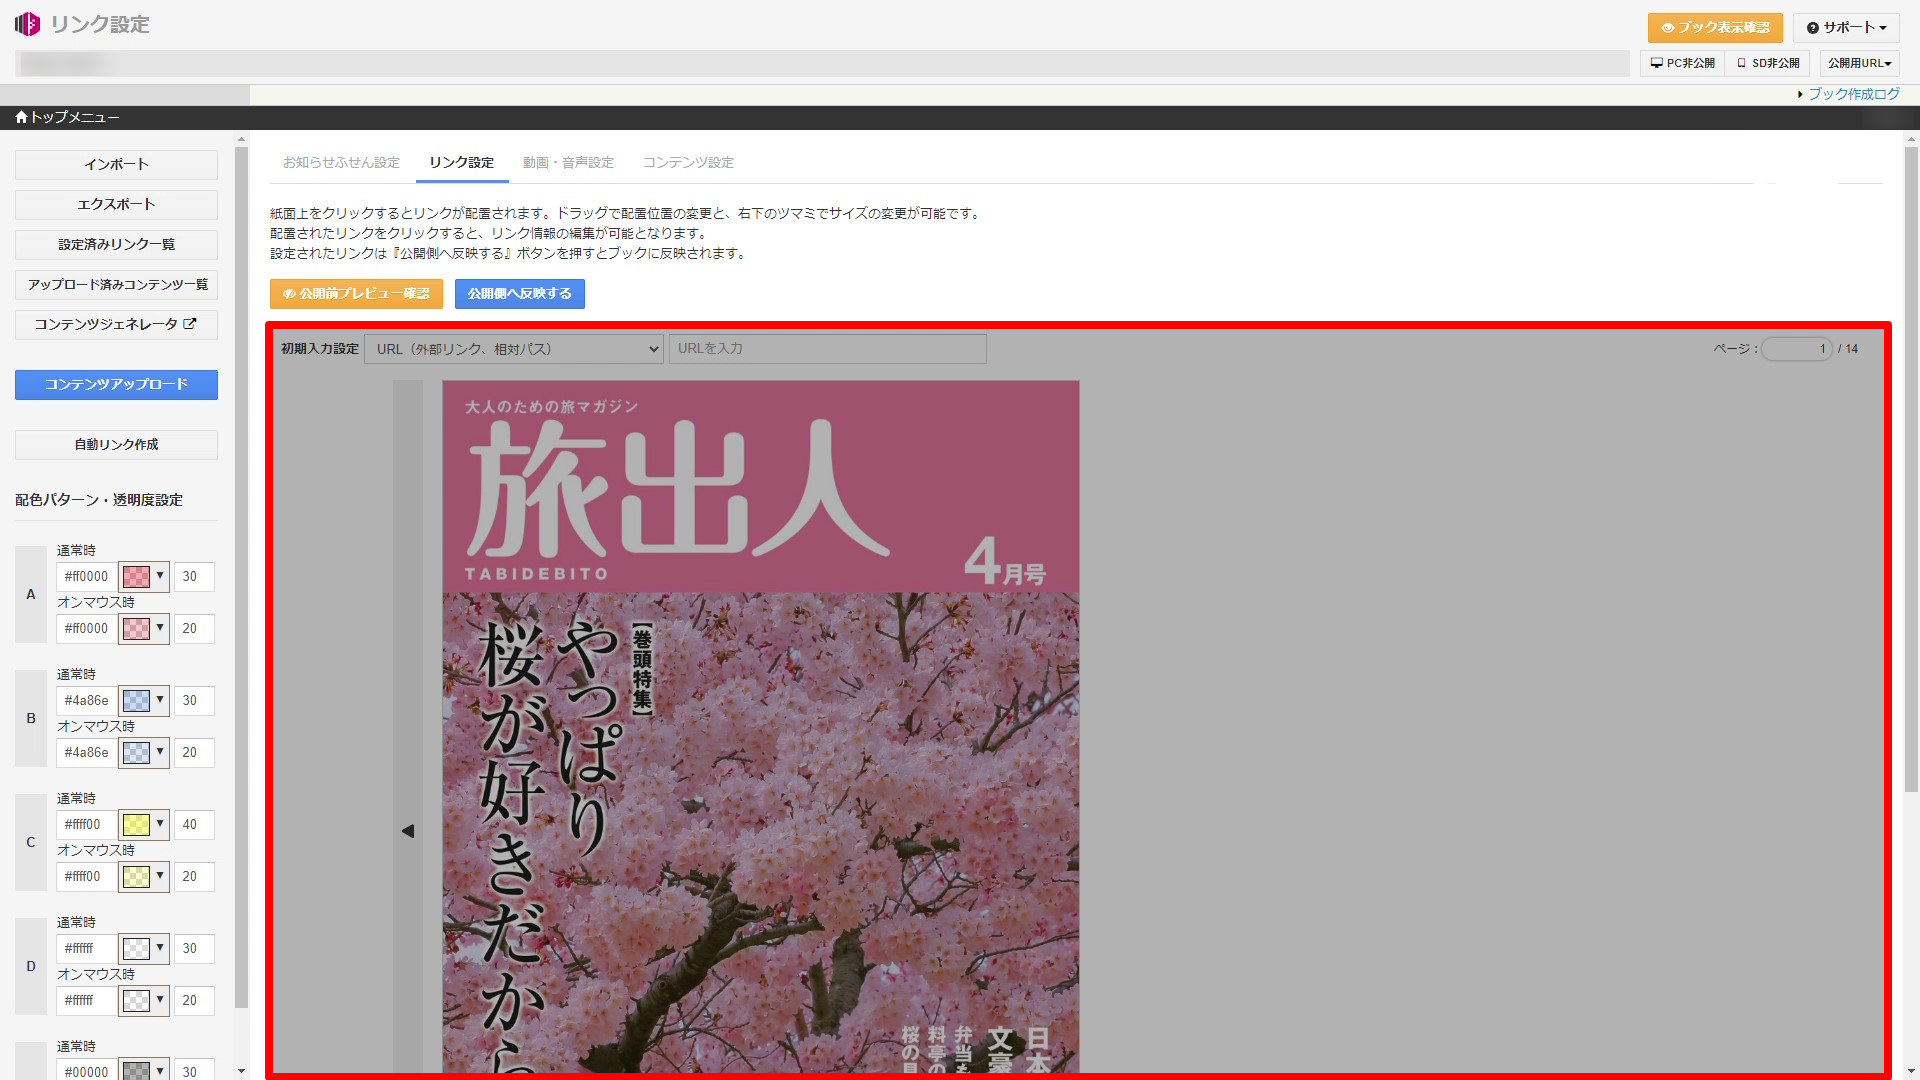Screen dimensions: 1920x1080
Task: Switch to the お知らせふせん設定 tab
Action: 340,162
